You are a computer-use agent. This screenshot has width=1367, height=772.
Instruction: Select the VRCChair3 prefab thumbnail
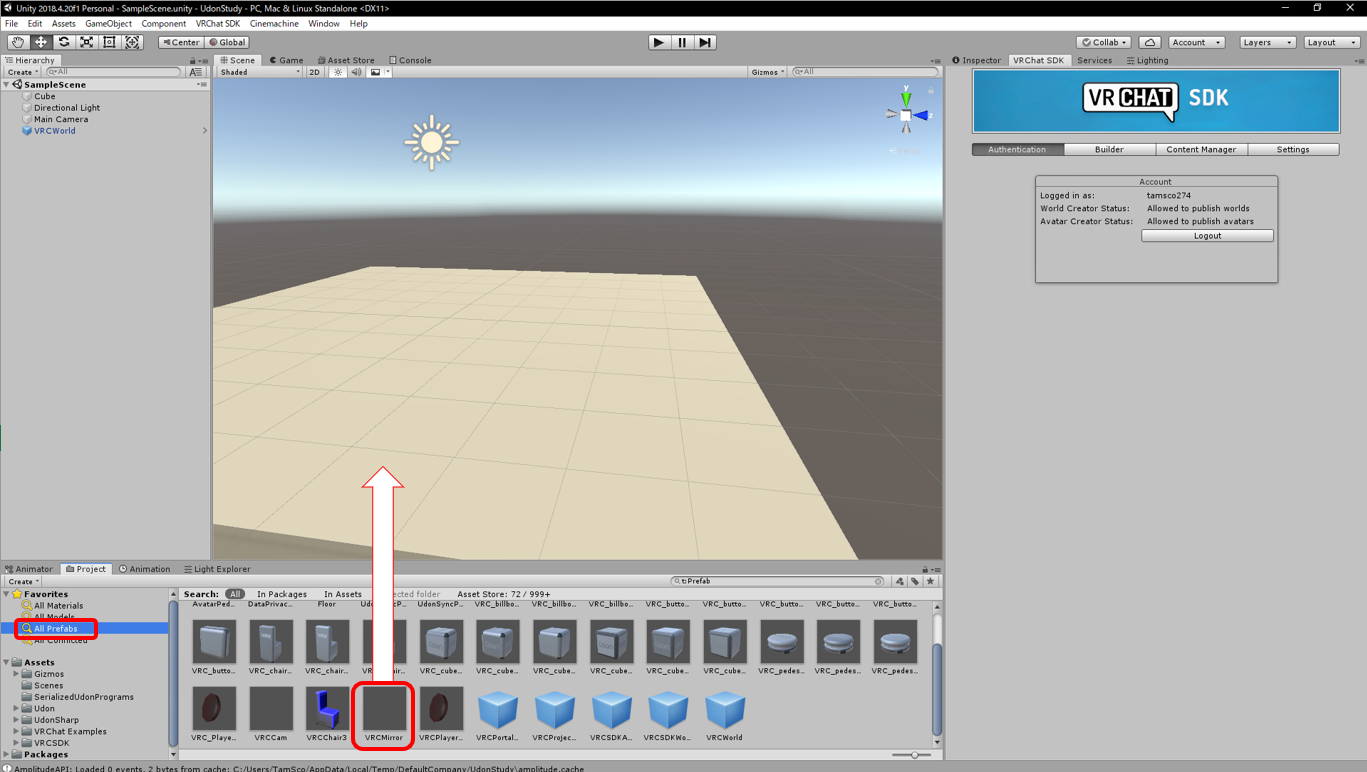[327, 708]
